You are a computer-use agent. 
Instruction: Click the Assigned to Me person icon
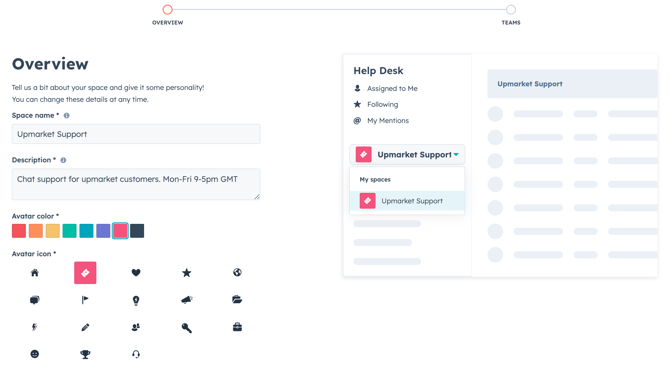357,88
